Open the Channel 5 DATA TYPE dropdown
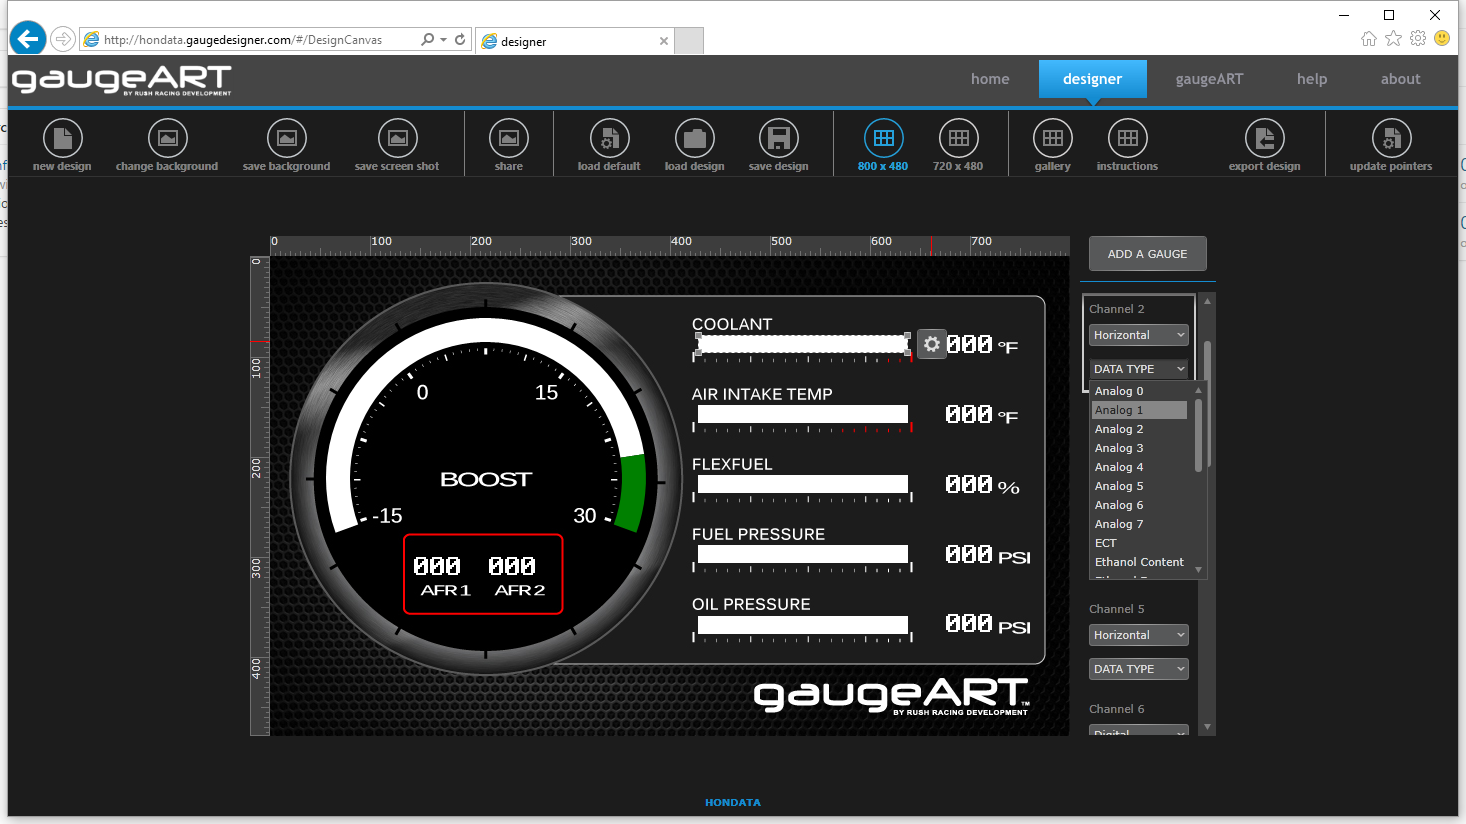This screenshot has width=1466, height=824. pyautogui.click(x=1138, y=668)
